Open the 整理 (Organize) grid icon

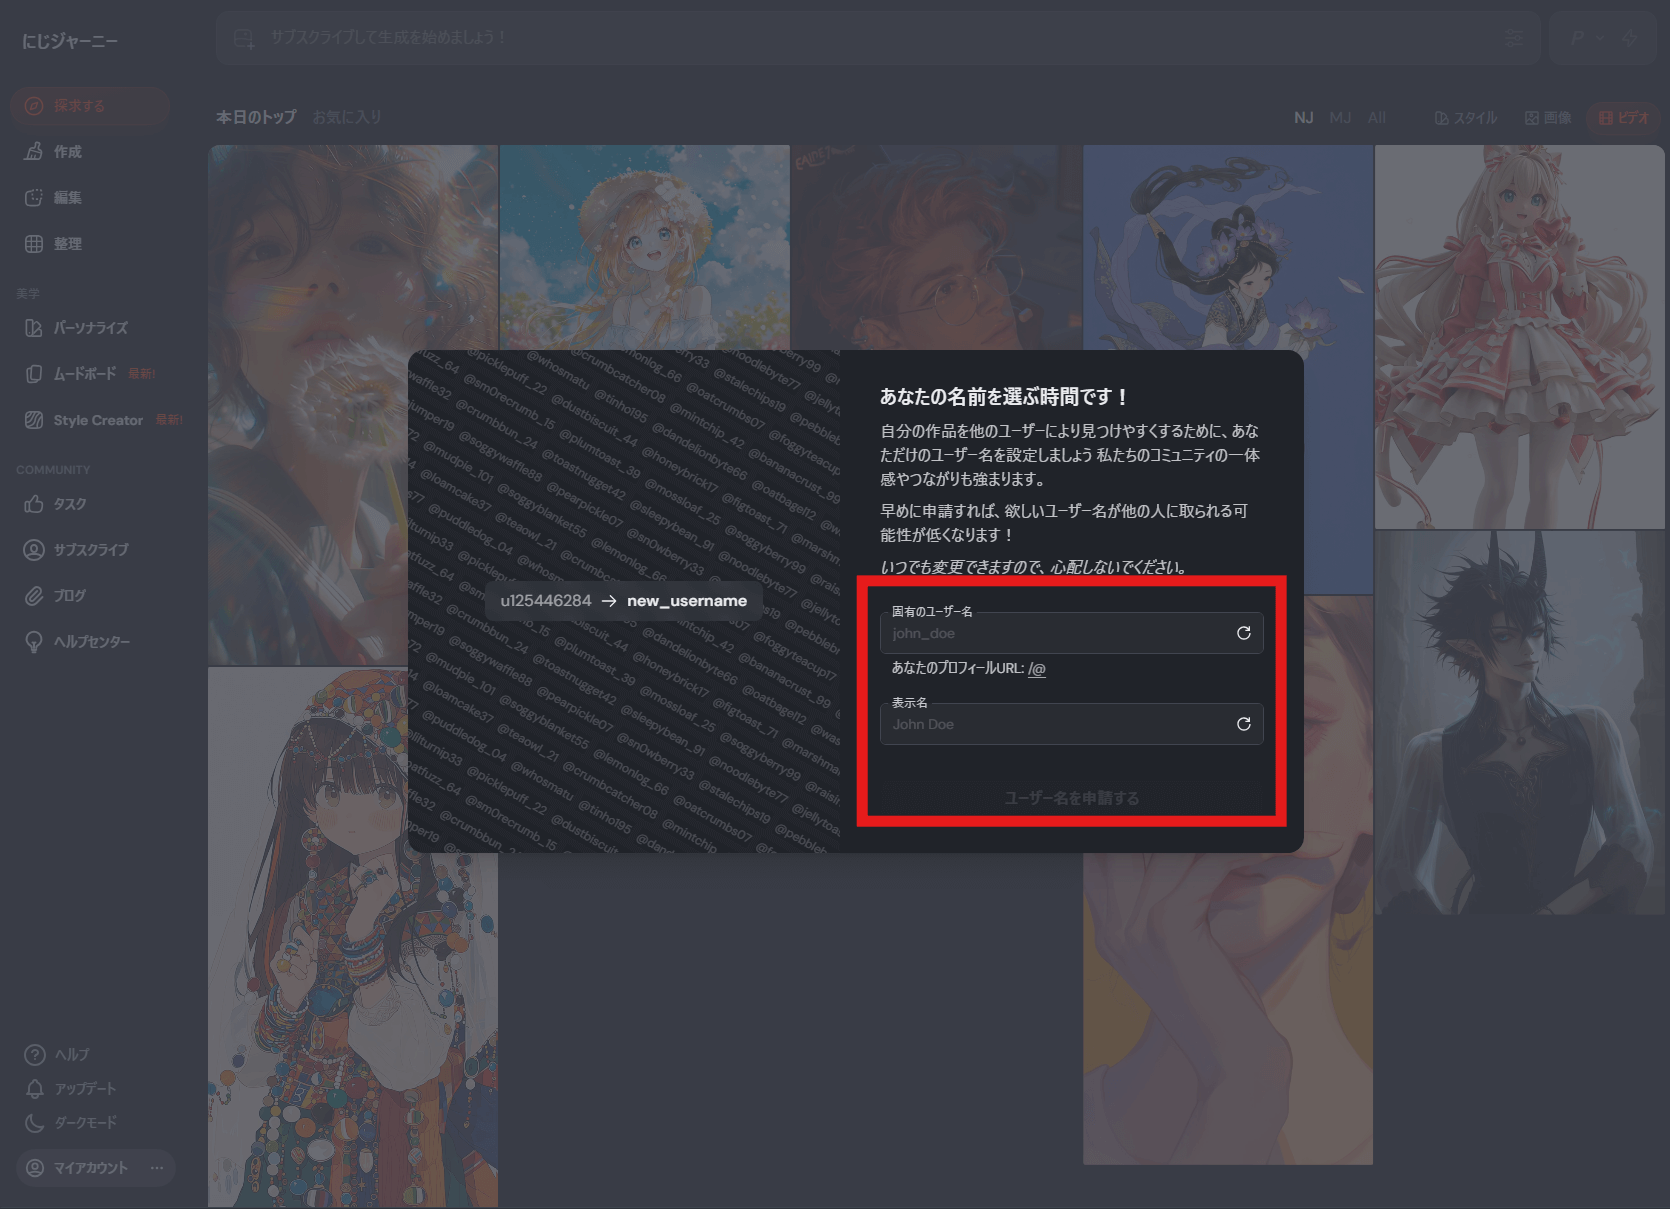point(34,244)
